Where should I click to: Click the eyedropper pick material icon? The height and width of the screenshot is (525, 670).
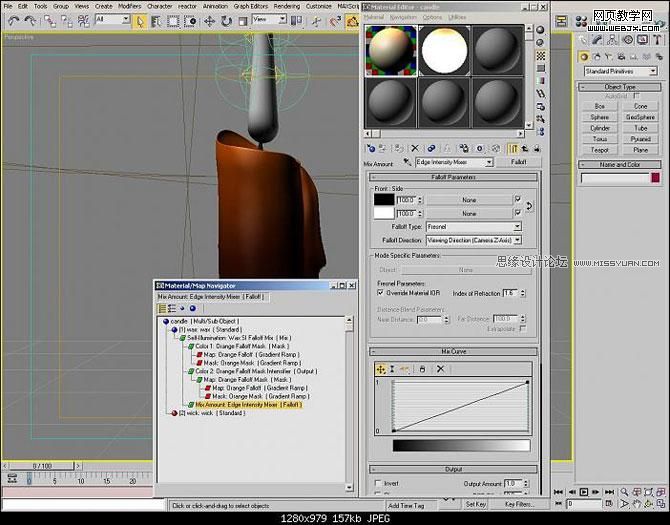(407, 162)
